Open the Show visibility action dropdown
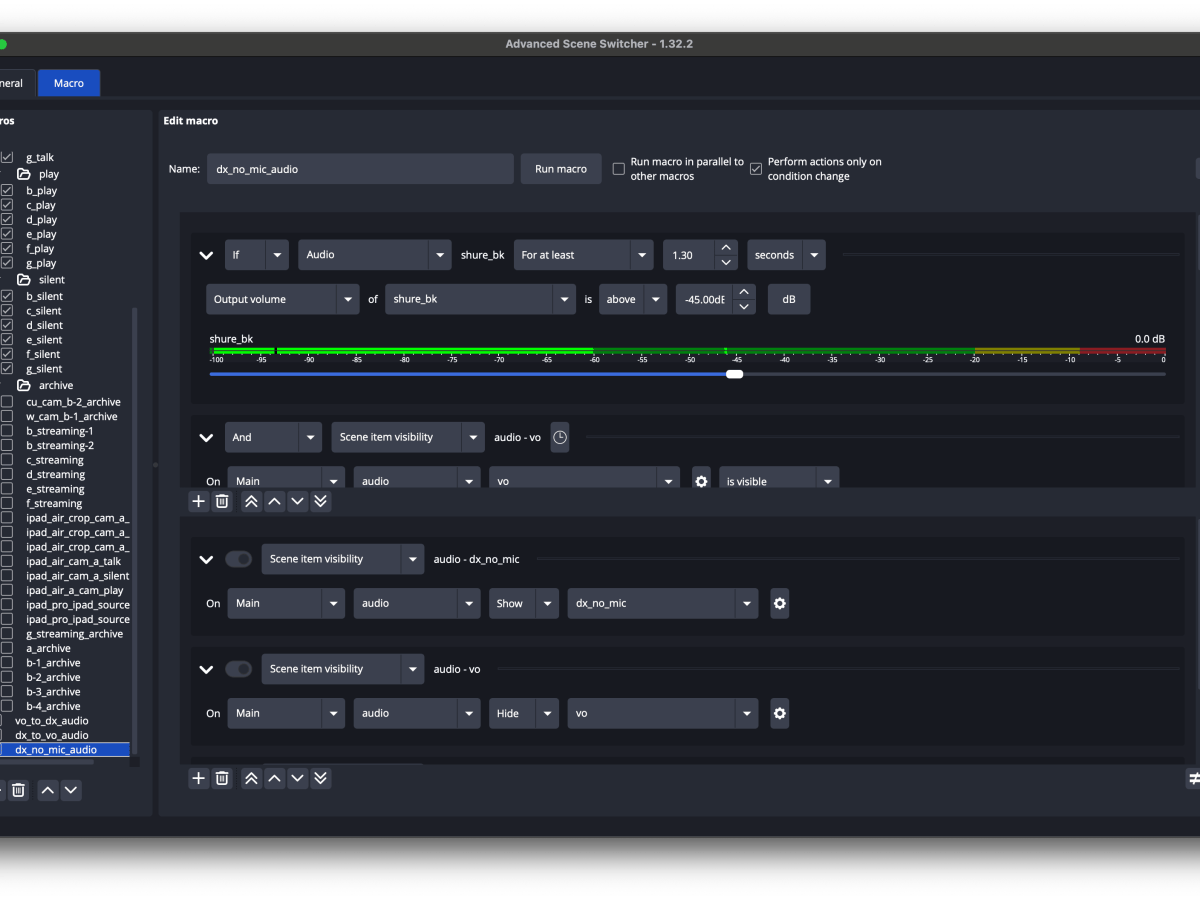Viewport: 1200px width, 900px height. point(524,603)
